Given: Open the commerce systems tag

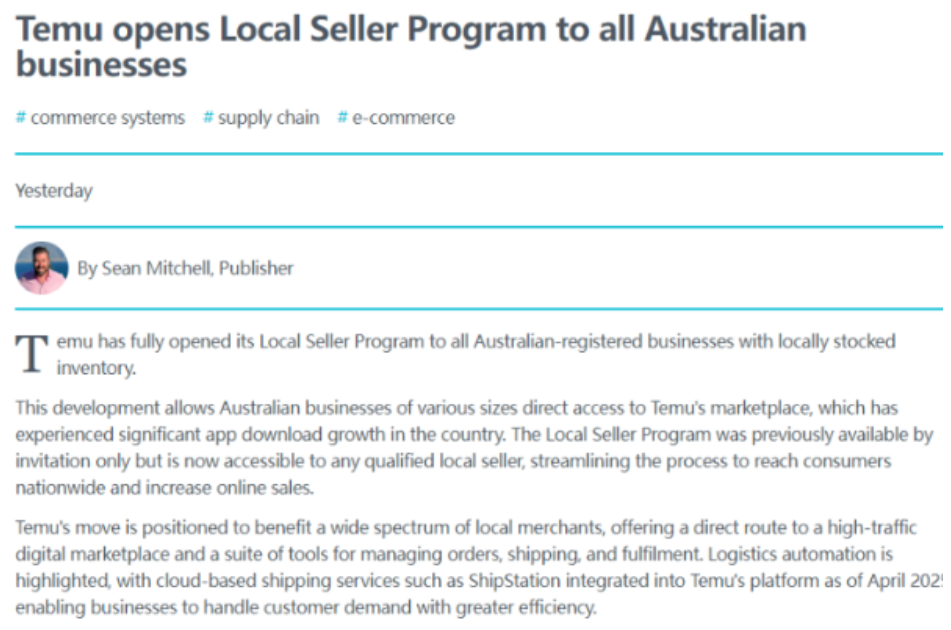Looking at the screenshot, I should click(x=107, y=118).
